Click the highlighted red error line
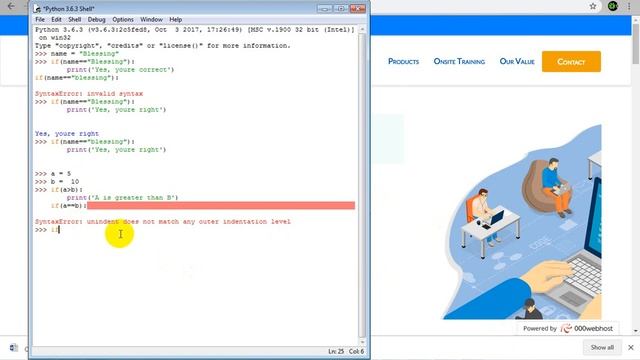640x360 pixels. pyautogui.click(x=221, y=205)
